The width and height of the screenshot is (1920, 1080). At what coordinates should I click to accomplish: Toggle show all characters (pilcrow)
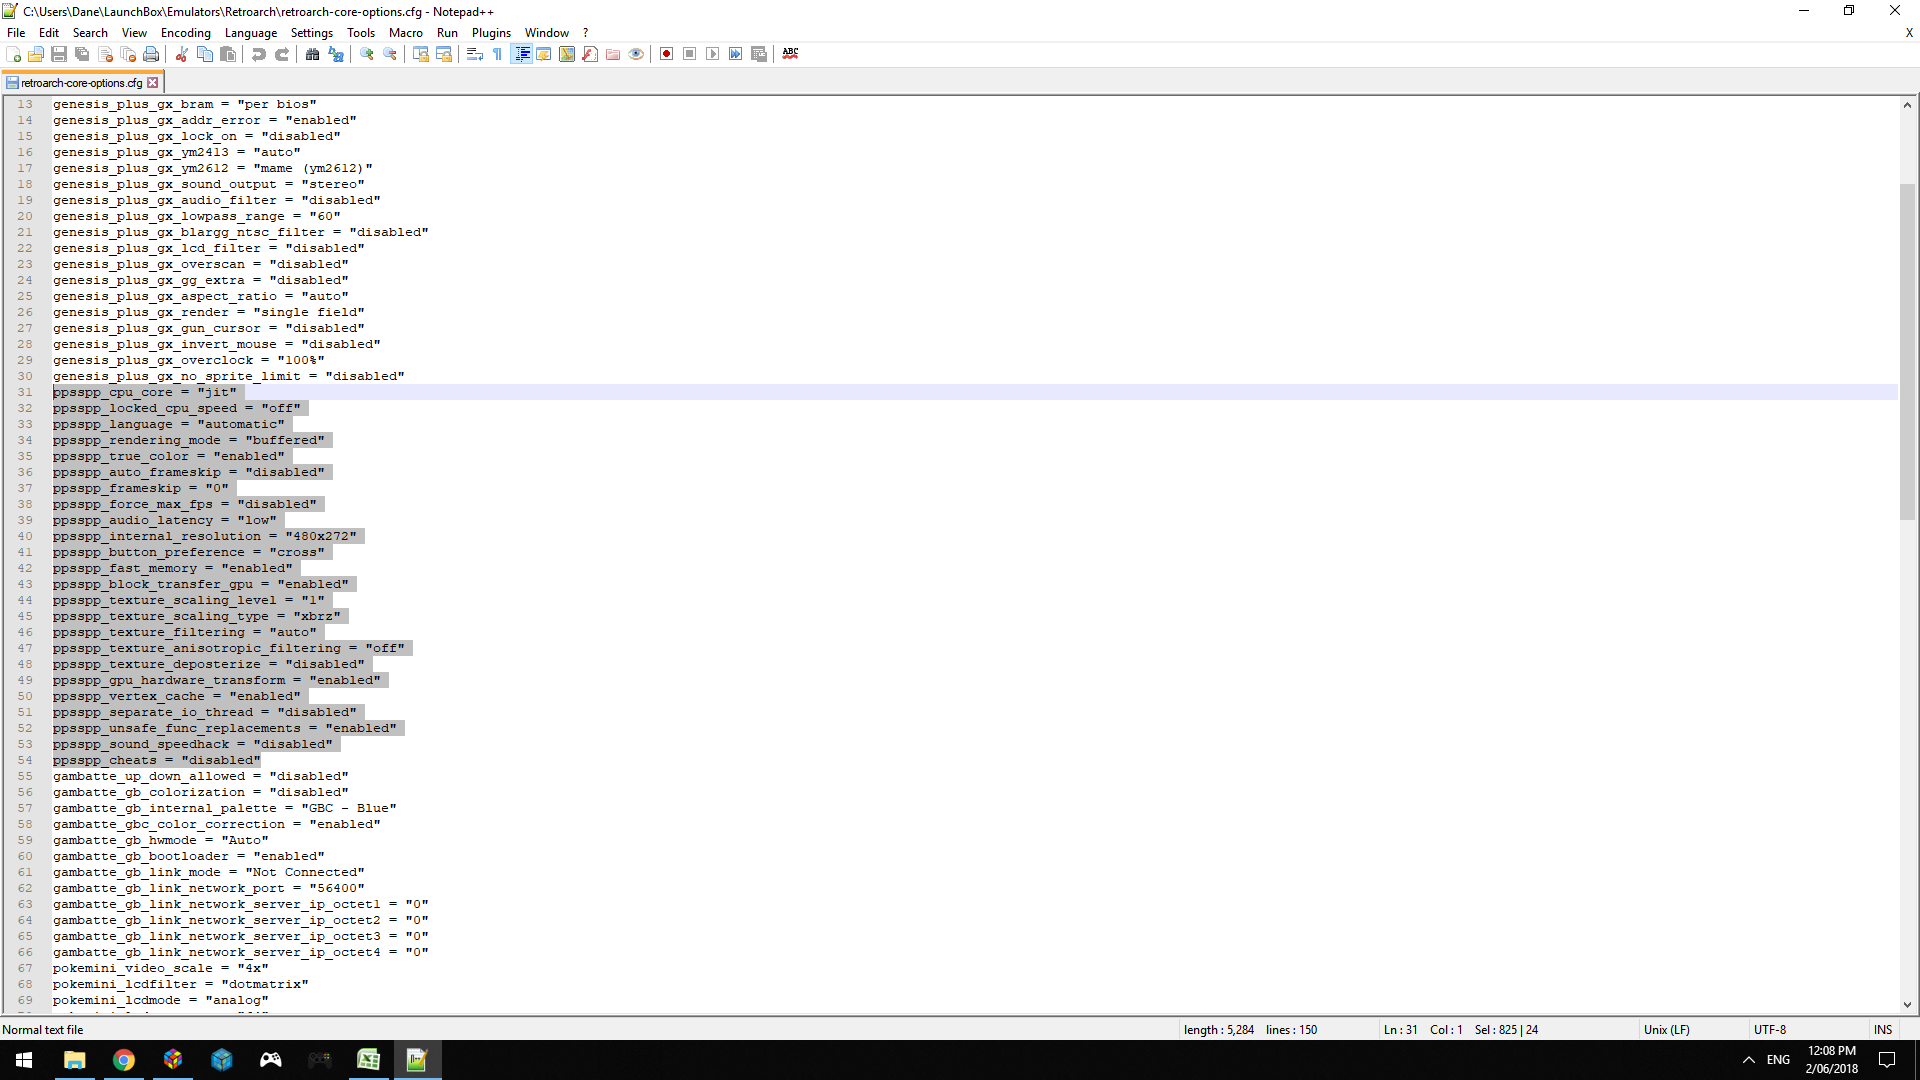click(x=498, y=54)
